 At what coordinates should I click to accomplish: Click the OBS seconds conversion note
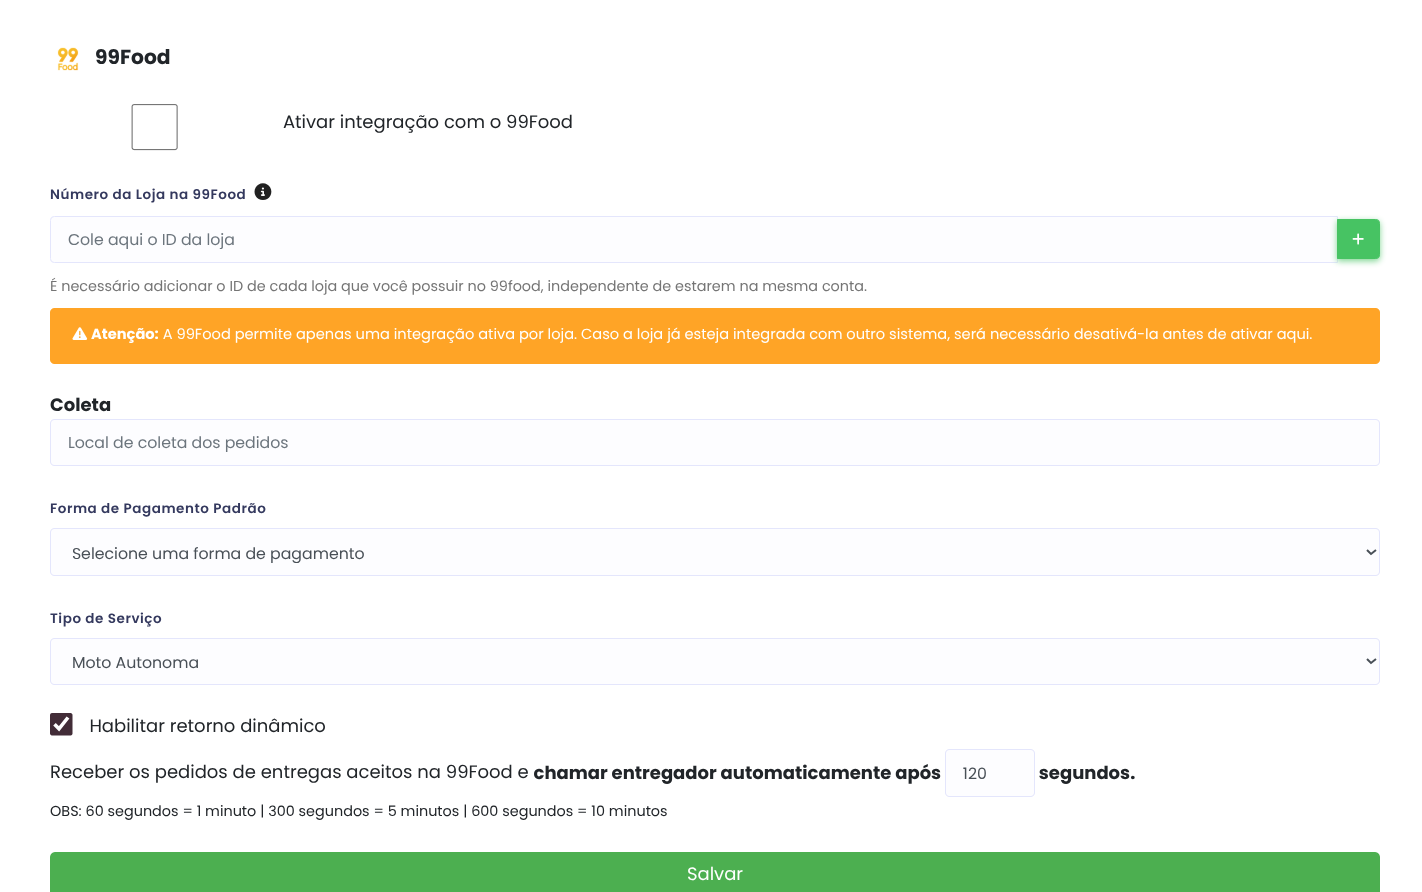358,811
